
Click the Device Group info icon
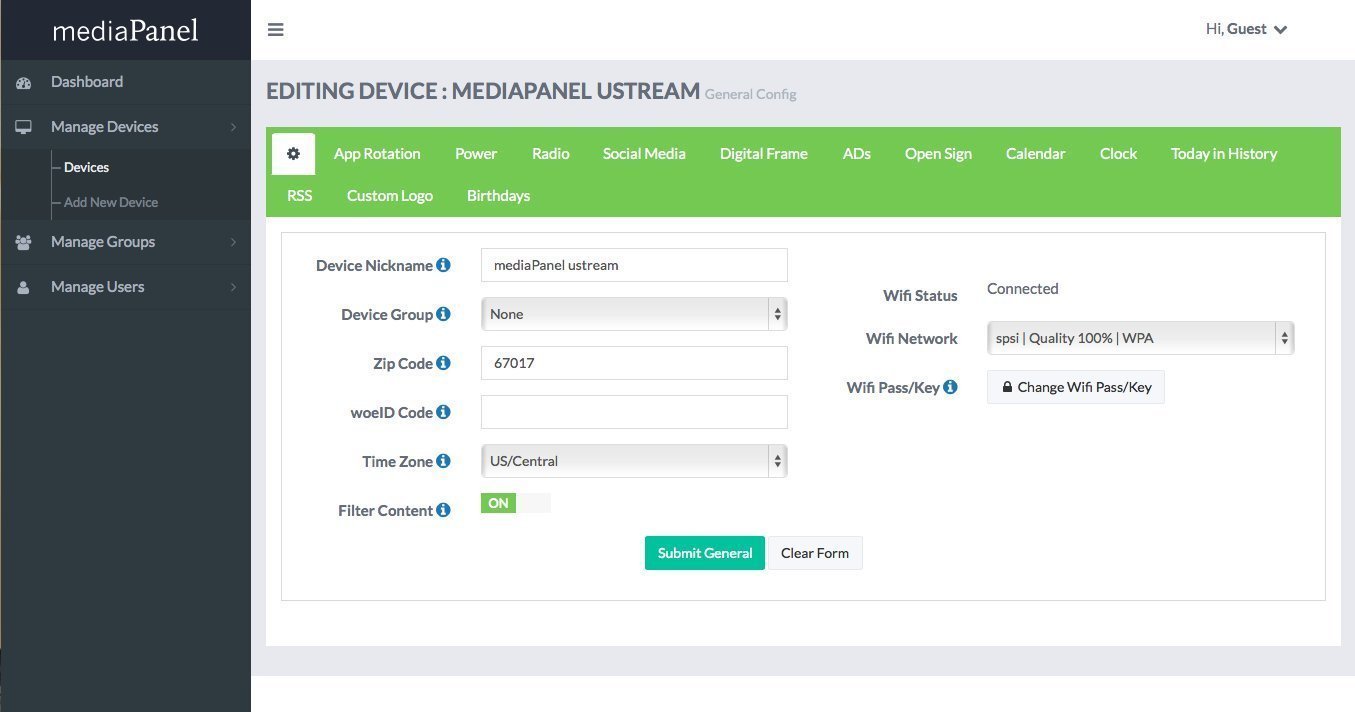coord(443,314)
